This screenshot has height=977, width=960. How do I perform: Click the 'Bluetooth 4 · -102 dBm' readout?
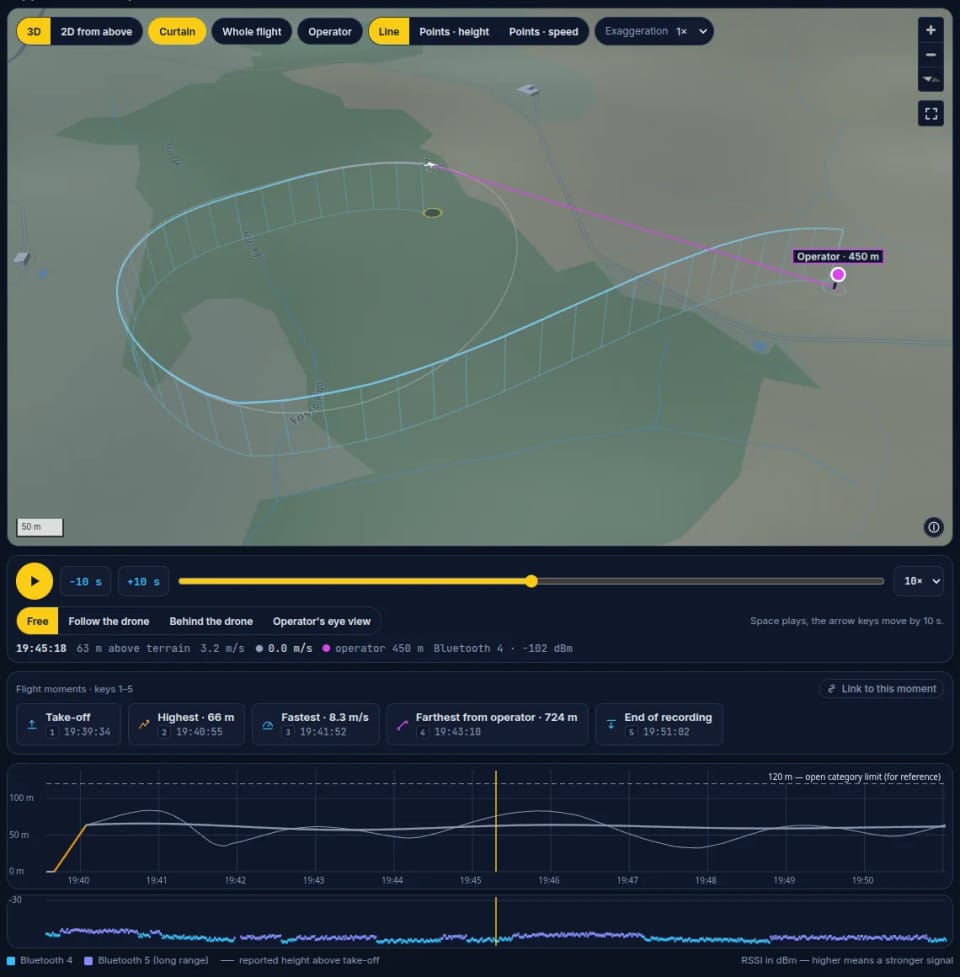[x=503, y=648]
